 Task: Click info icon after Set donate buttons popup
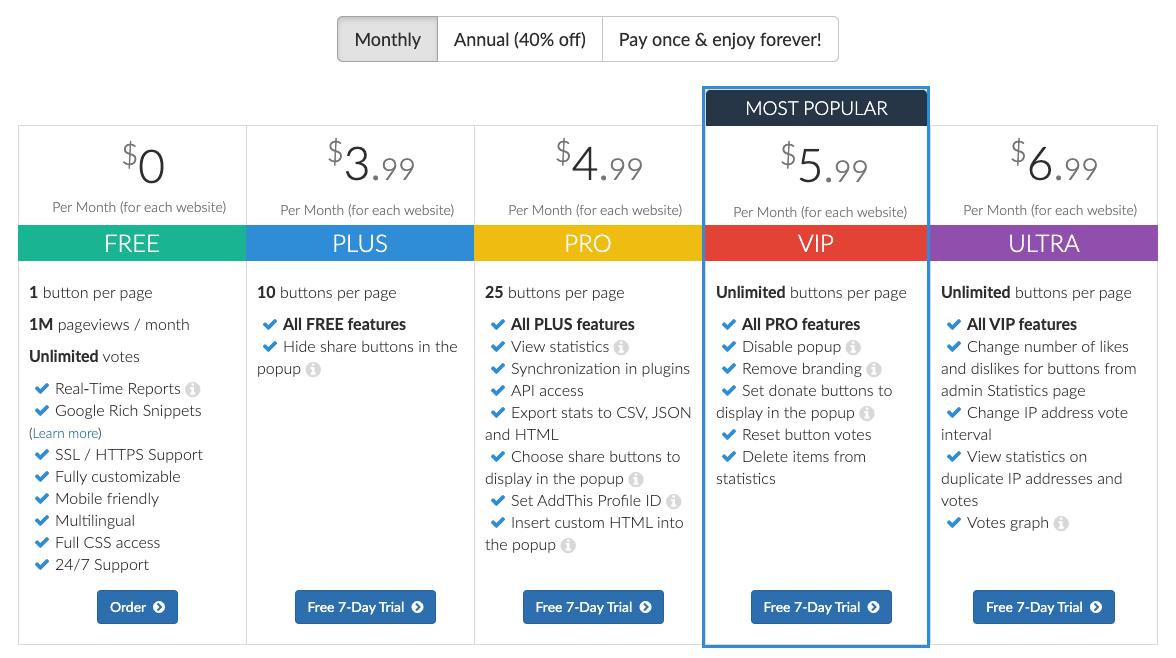click(866, 413)
